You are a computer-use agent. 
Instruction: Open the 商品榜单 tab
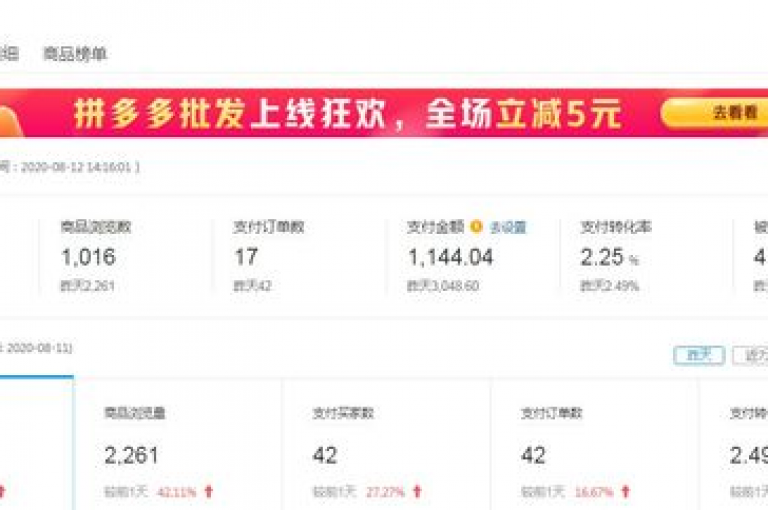pyautogui.click(x=75, y=53)
